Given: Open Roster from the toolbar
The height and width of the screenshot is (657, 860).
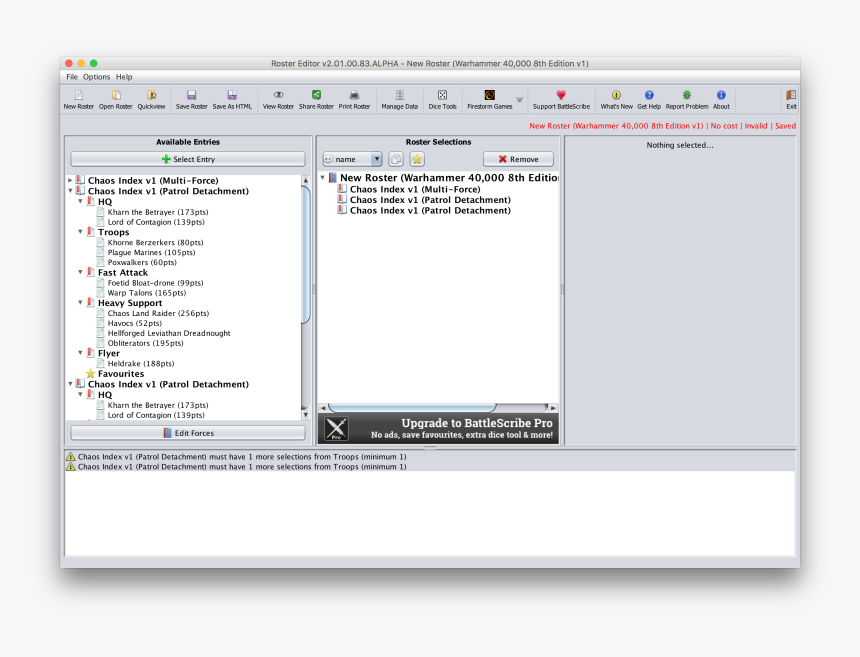Looking at the screenshot, I should pyautogui.click(x=116, y=99).
